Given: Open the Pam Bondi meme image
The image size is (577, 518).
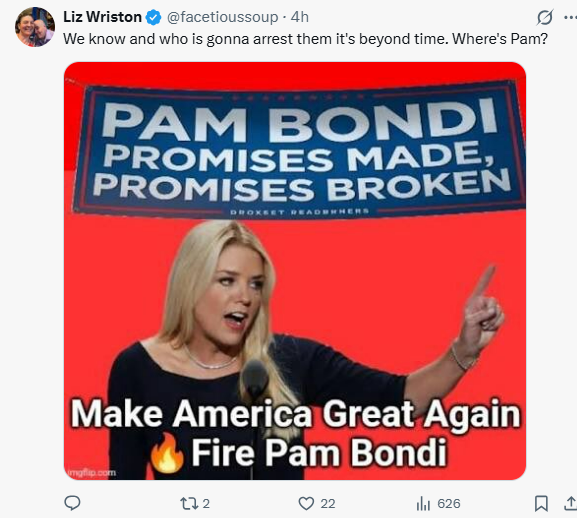Looking at the screenshot, I should coord(295,271).
